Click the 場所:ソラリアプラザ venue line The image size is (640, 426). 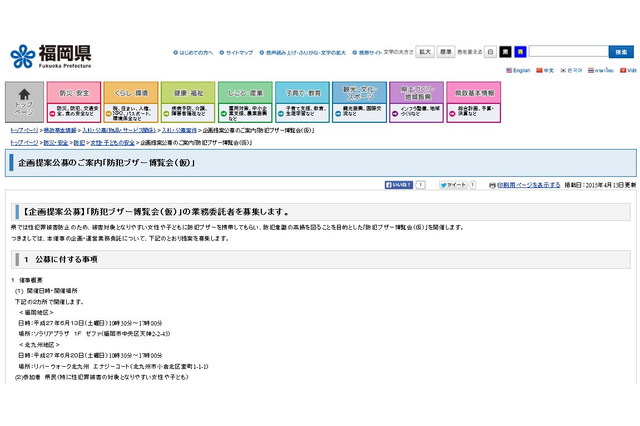(94, 334)
